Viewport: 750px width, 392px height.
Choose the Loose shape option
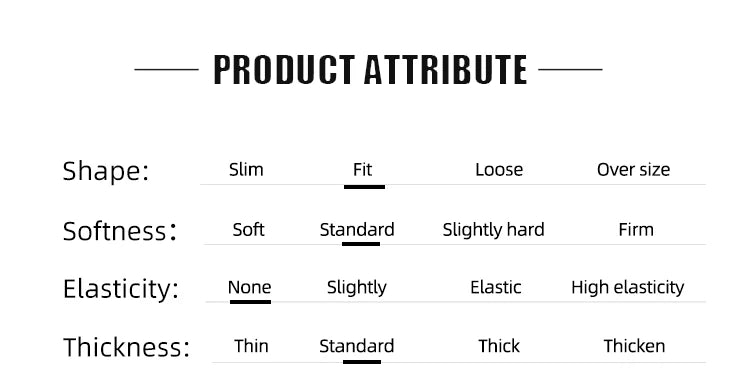click(x=499, y=170)
